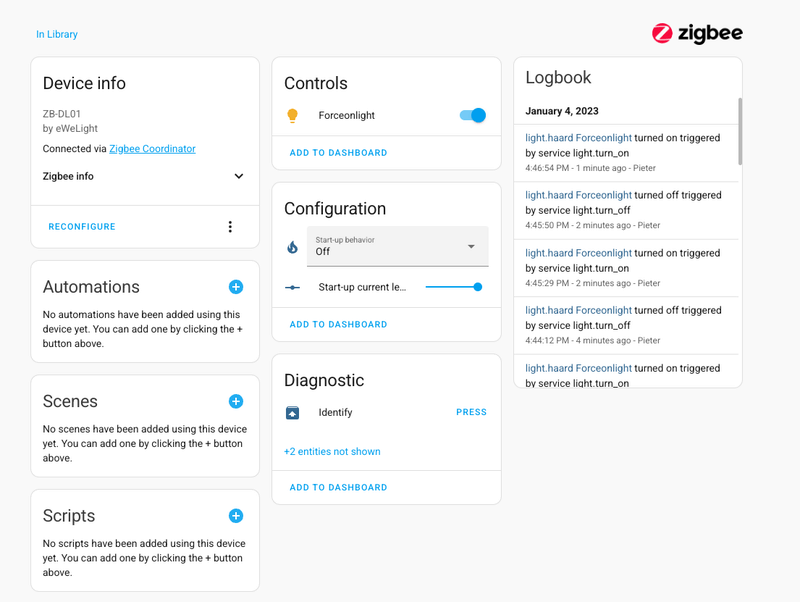This screenshot has height=602, width=800.
Task: Add Controls card to dashboard
Action: [338, 153]
